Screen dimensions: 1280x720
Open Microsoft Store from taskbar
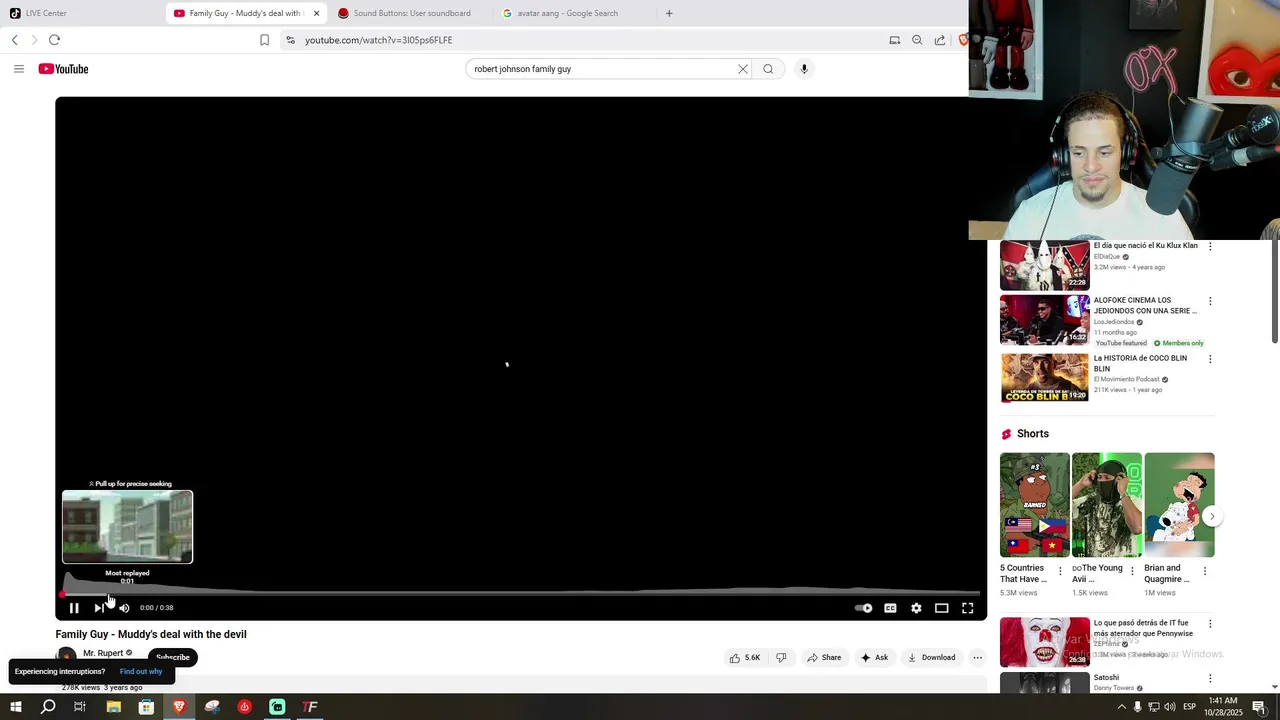[x=146, y=707]
